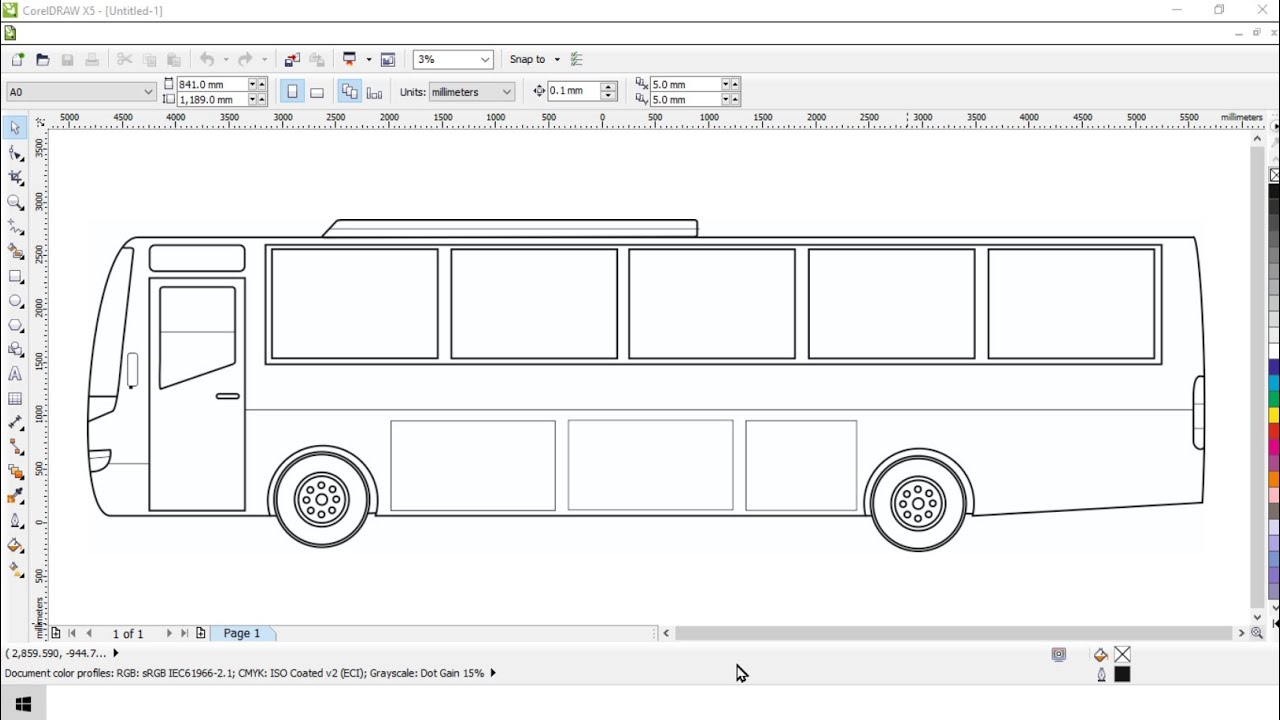Expand the Application Launcher arrow
The image size is (1280, 720).
coord(368,60)
